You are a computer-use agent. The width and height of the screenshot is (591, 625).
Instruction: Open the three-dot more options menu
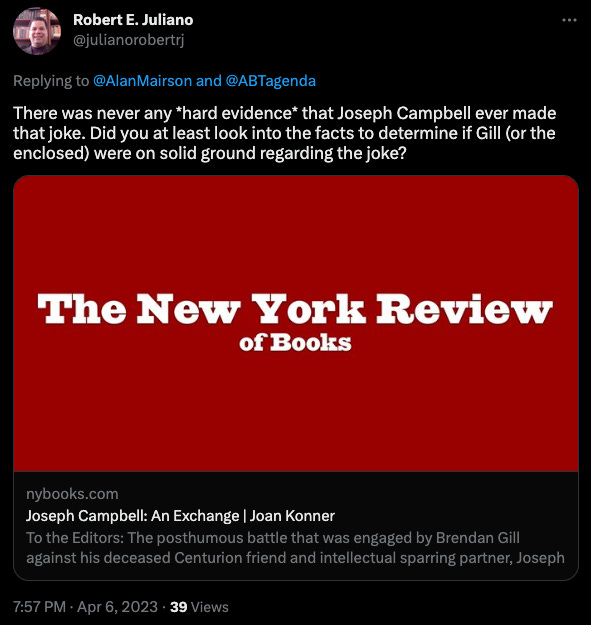(x=569, y=20)
